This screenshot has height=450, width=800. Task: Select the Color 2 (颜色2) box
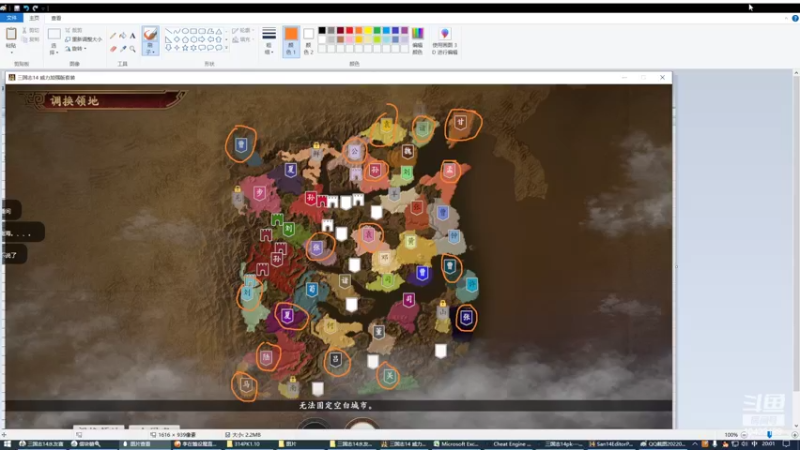308,41
